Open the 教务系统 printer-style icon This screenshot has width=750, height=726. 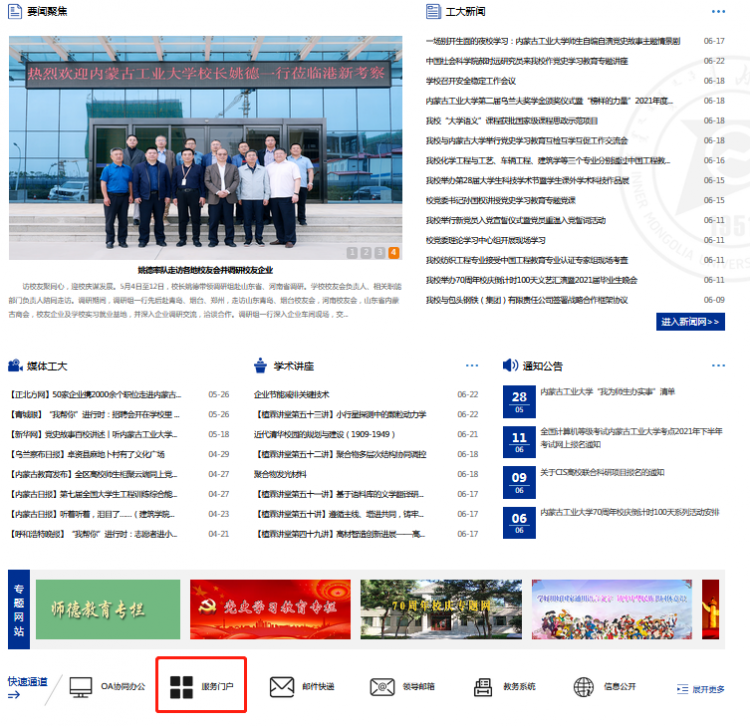click(483, 686)
